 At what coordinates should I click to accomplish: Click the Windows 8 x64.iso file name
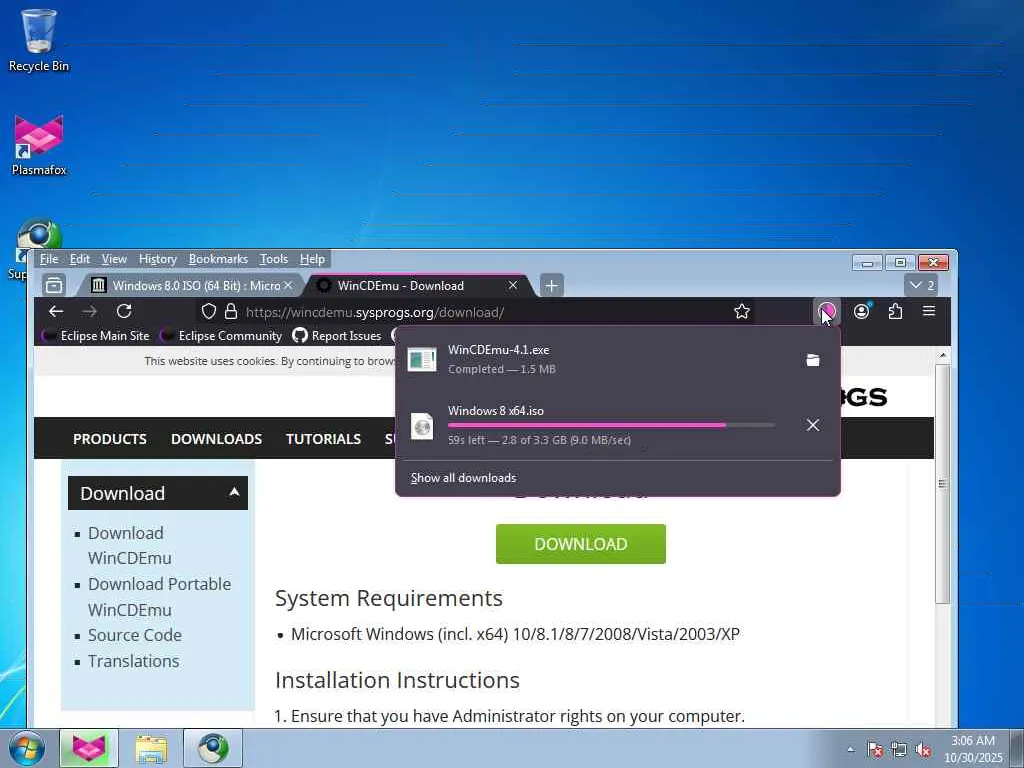[496, 411]
